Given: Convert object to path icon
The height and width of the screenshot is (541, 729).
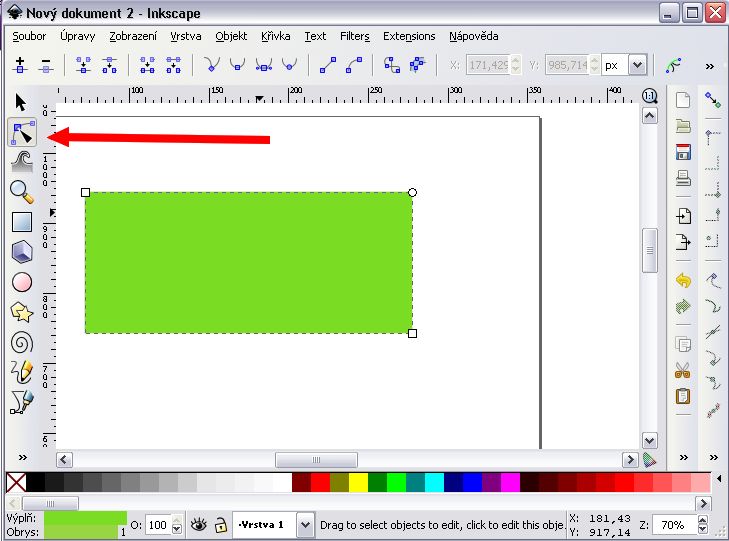Looking at the screenshot, I should click(x=391, y=65).
